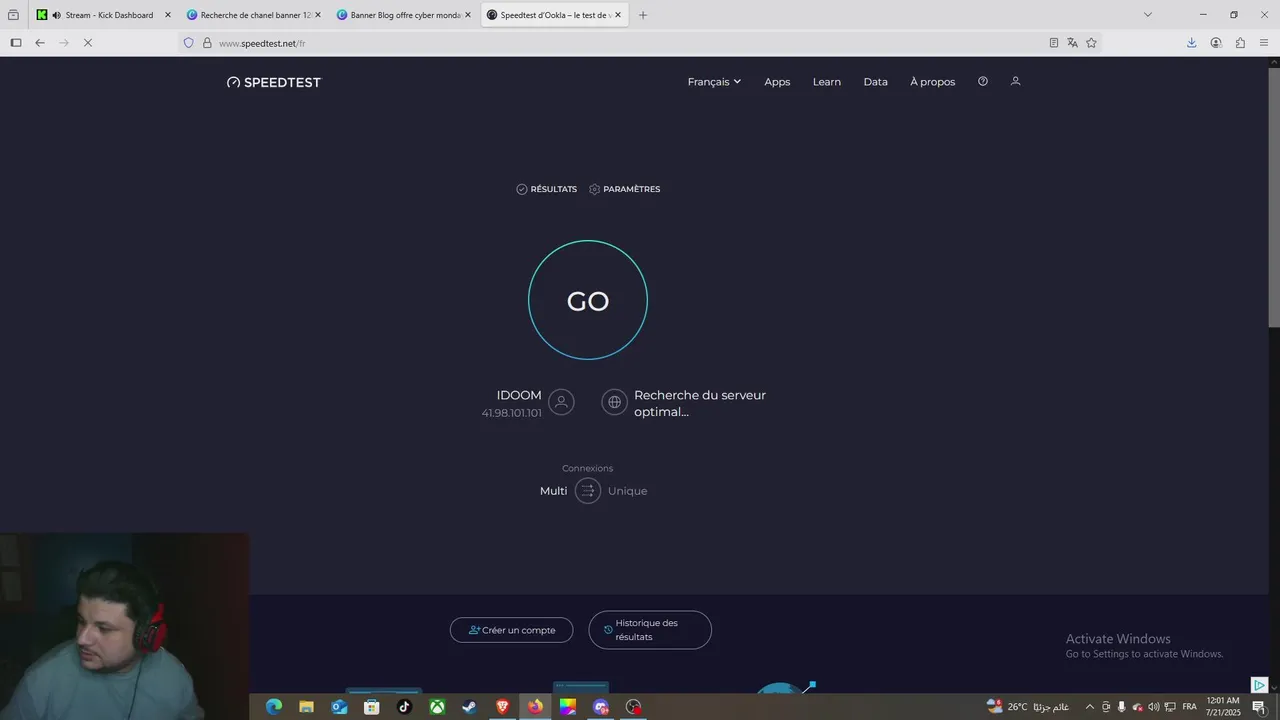The height and width of the screenshot is (720, 1280).
Task: Click the user account icon in header
Action: (x=1015, y=81)
